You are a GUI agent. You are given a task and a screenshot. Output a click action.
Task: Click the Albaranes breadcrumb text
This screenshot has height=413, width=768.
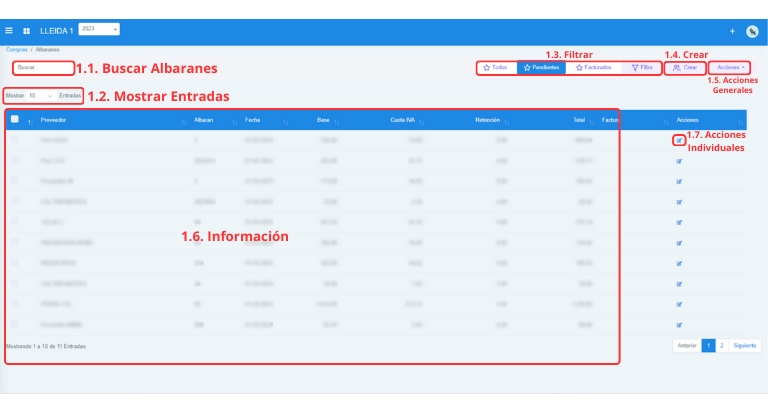tap(48, 49)
